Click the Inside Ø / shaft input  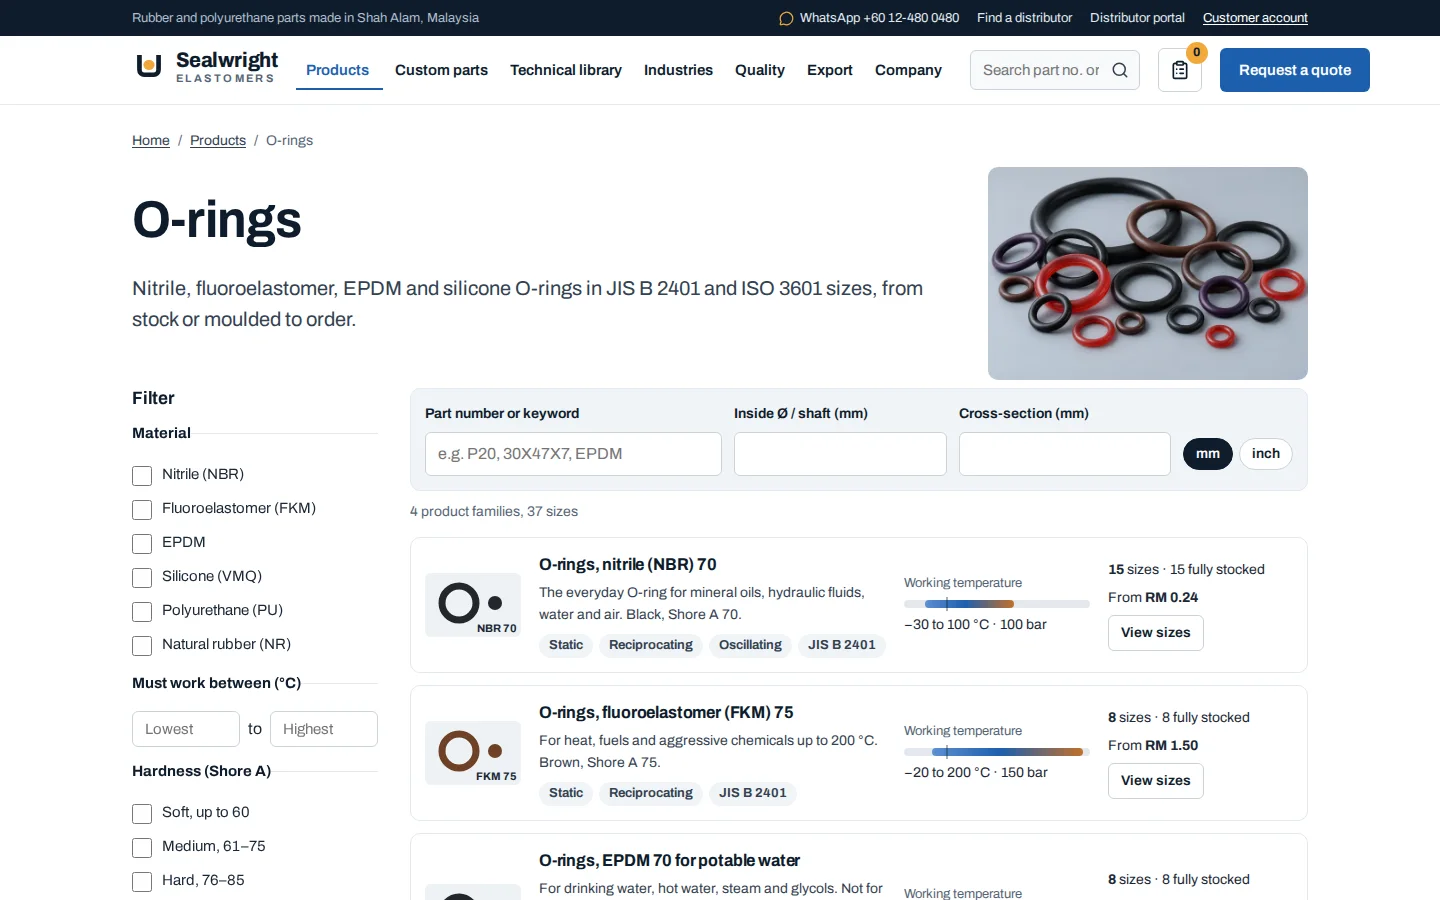pos(840,454)
